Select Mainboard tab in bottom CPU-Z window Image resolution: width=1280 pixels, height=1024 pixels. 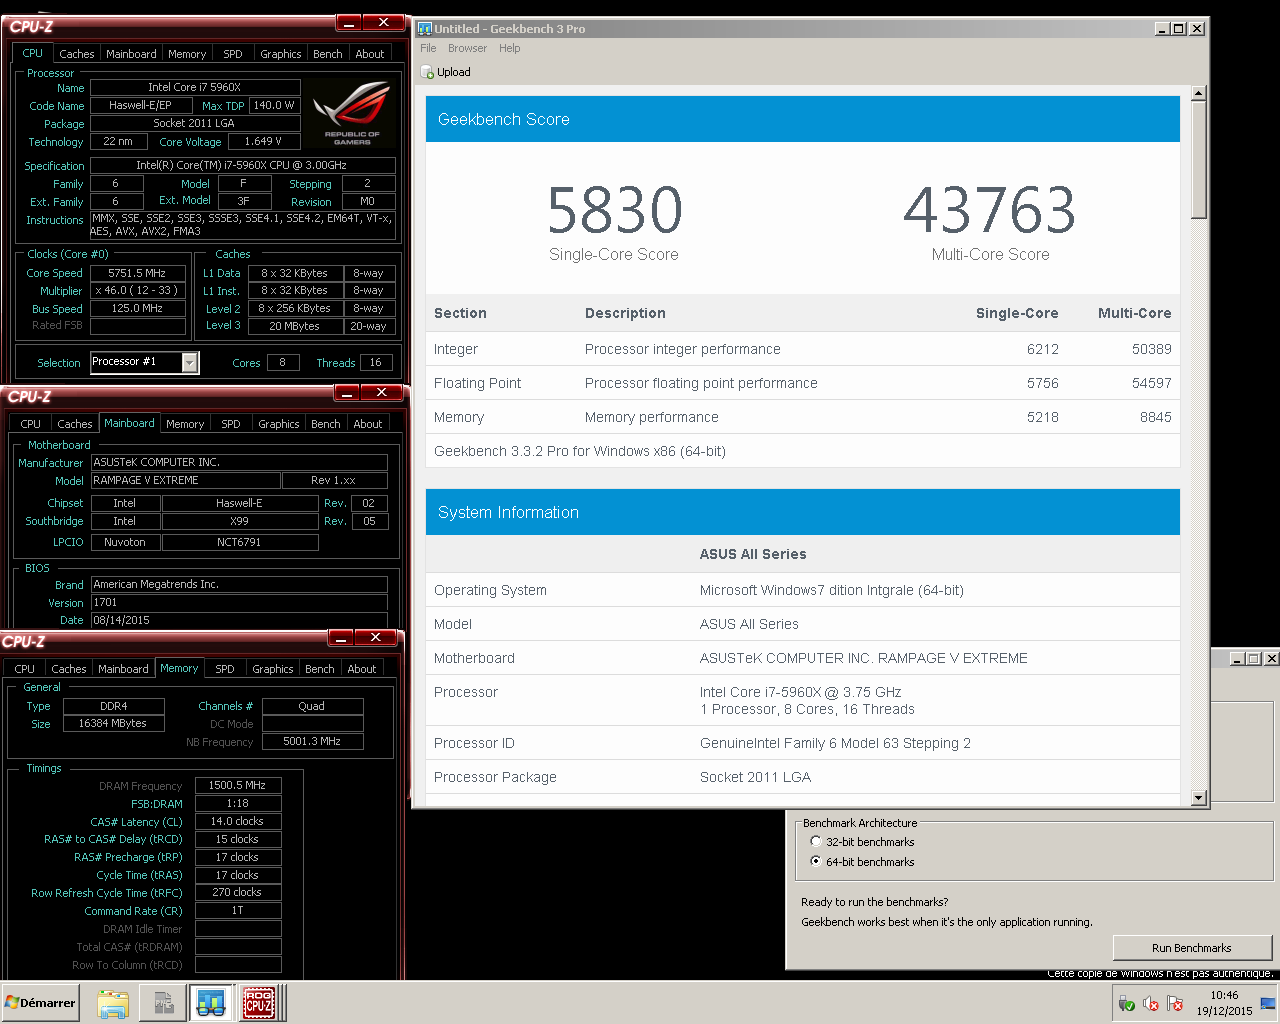123,669
